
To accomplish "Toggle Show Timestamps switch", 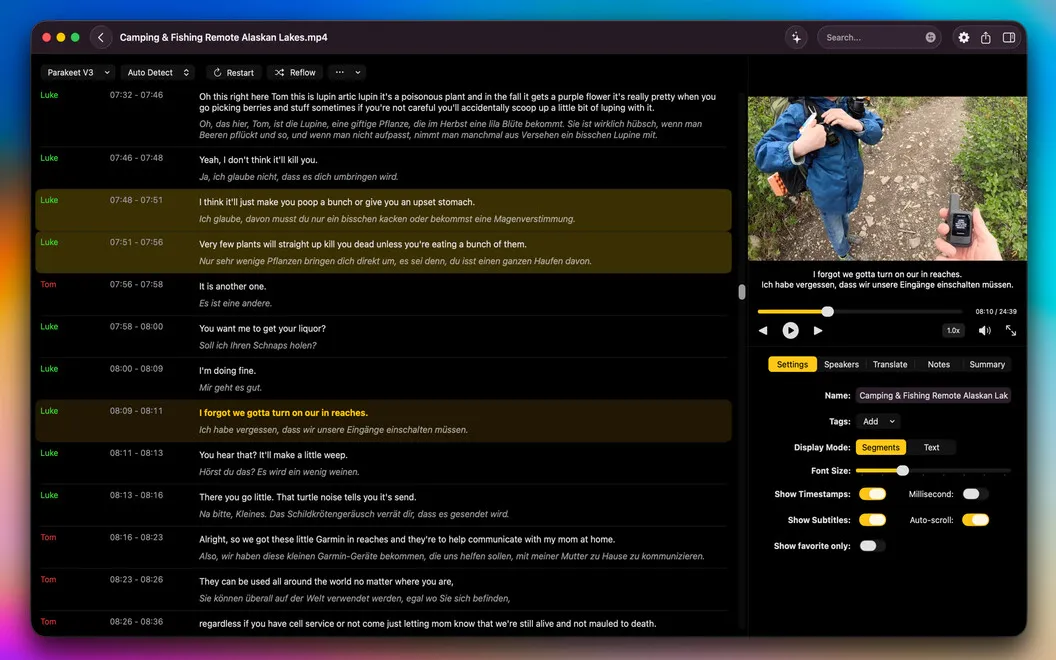I will point(872,494).
